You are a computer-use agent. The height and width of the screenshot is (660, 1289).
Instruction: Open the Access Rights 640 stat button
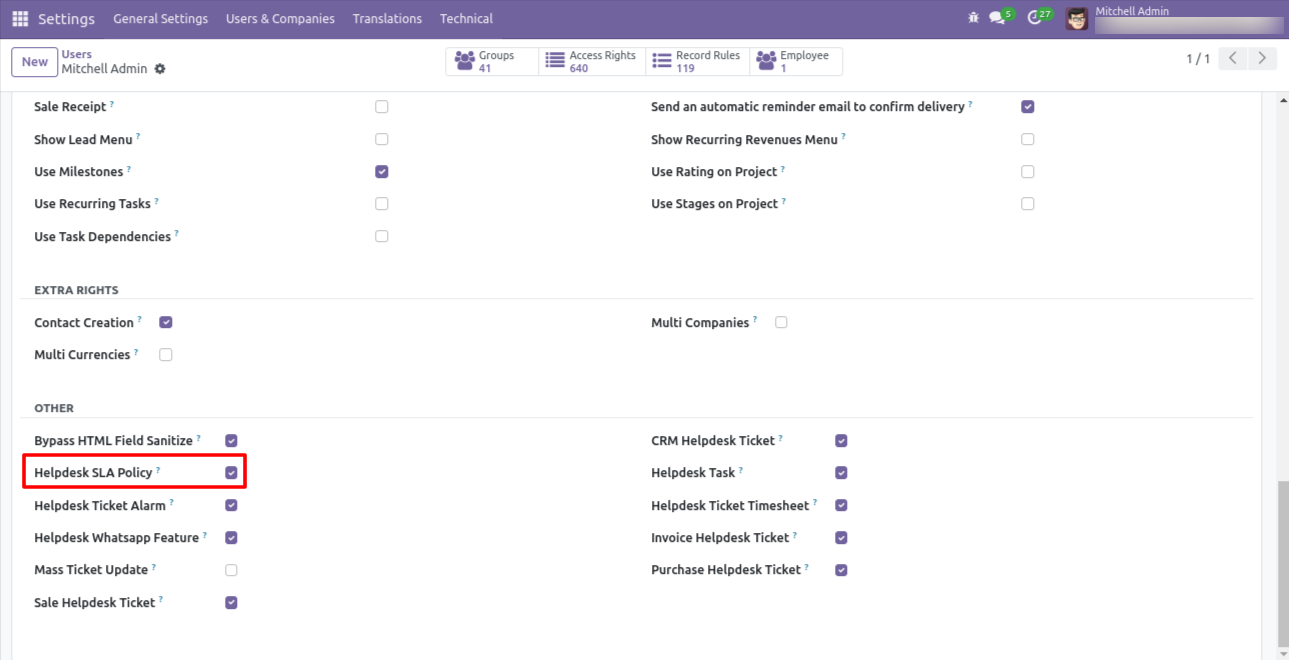click(x=592, y=61)
